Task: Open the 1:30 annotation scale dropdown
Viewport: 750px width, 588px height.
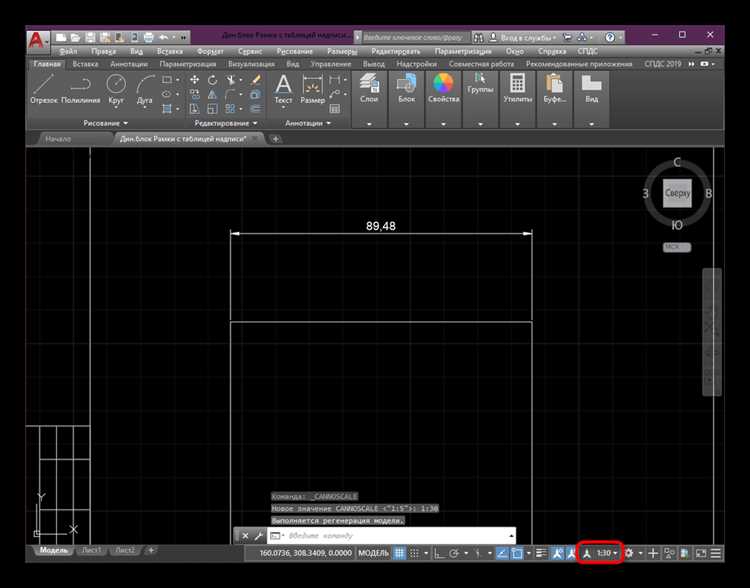Action: (x=607, y=553)
